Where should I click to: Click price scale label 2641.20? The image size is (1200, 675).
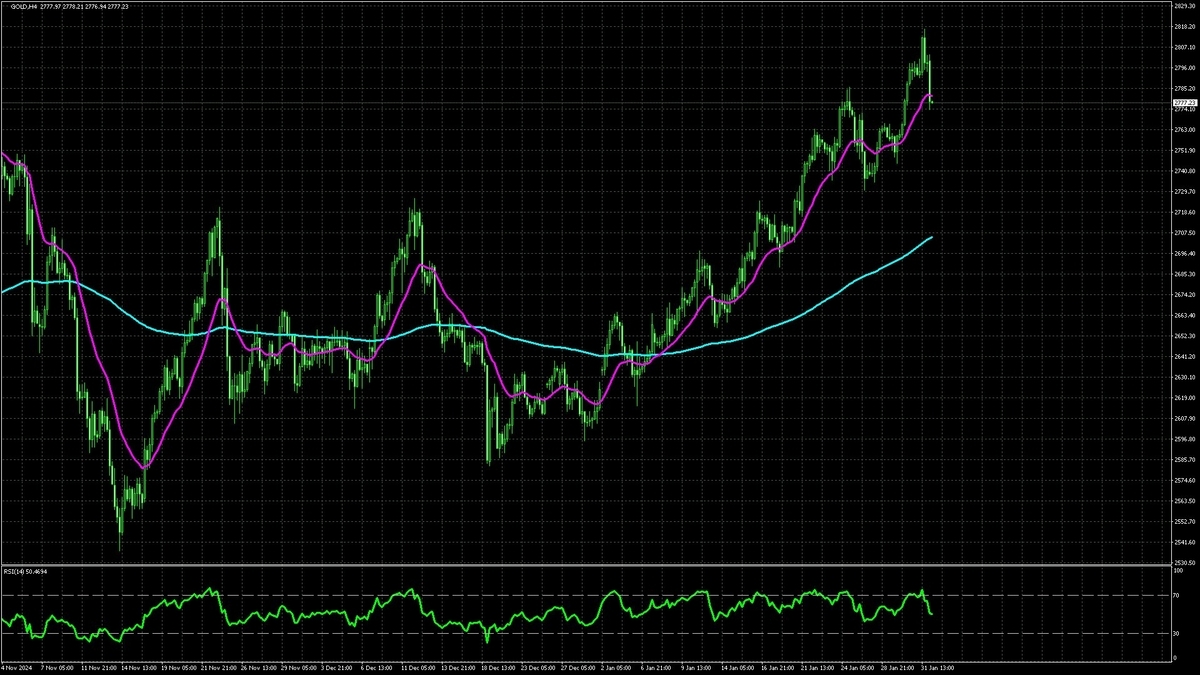pyautogui.click(x=1184, y=356)
